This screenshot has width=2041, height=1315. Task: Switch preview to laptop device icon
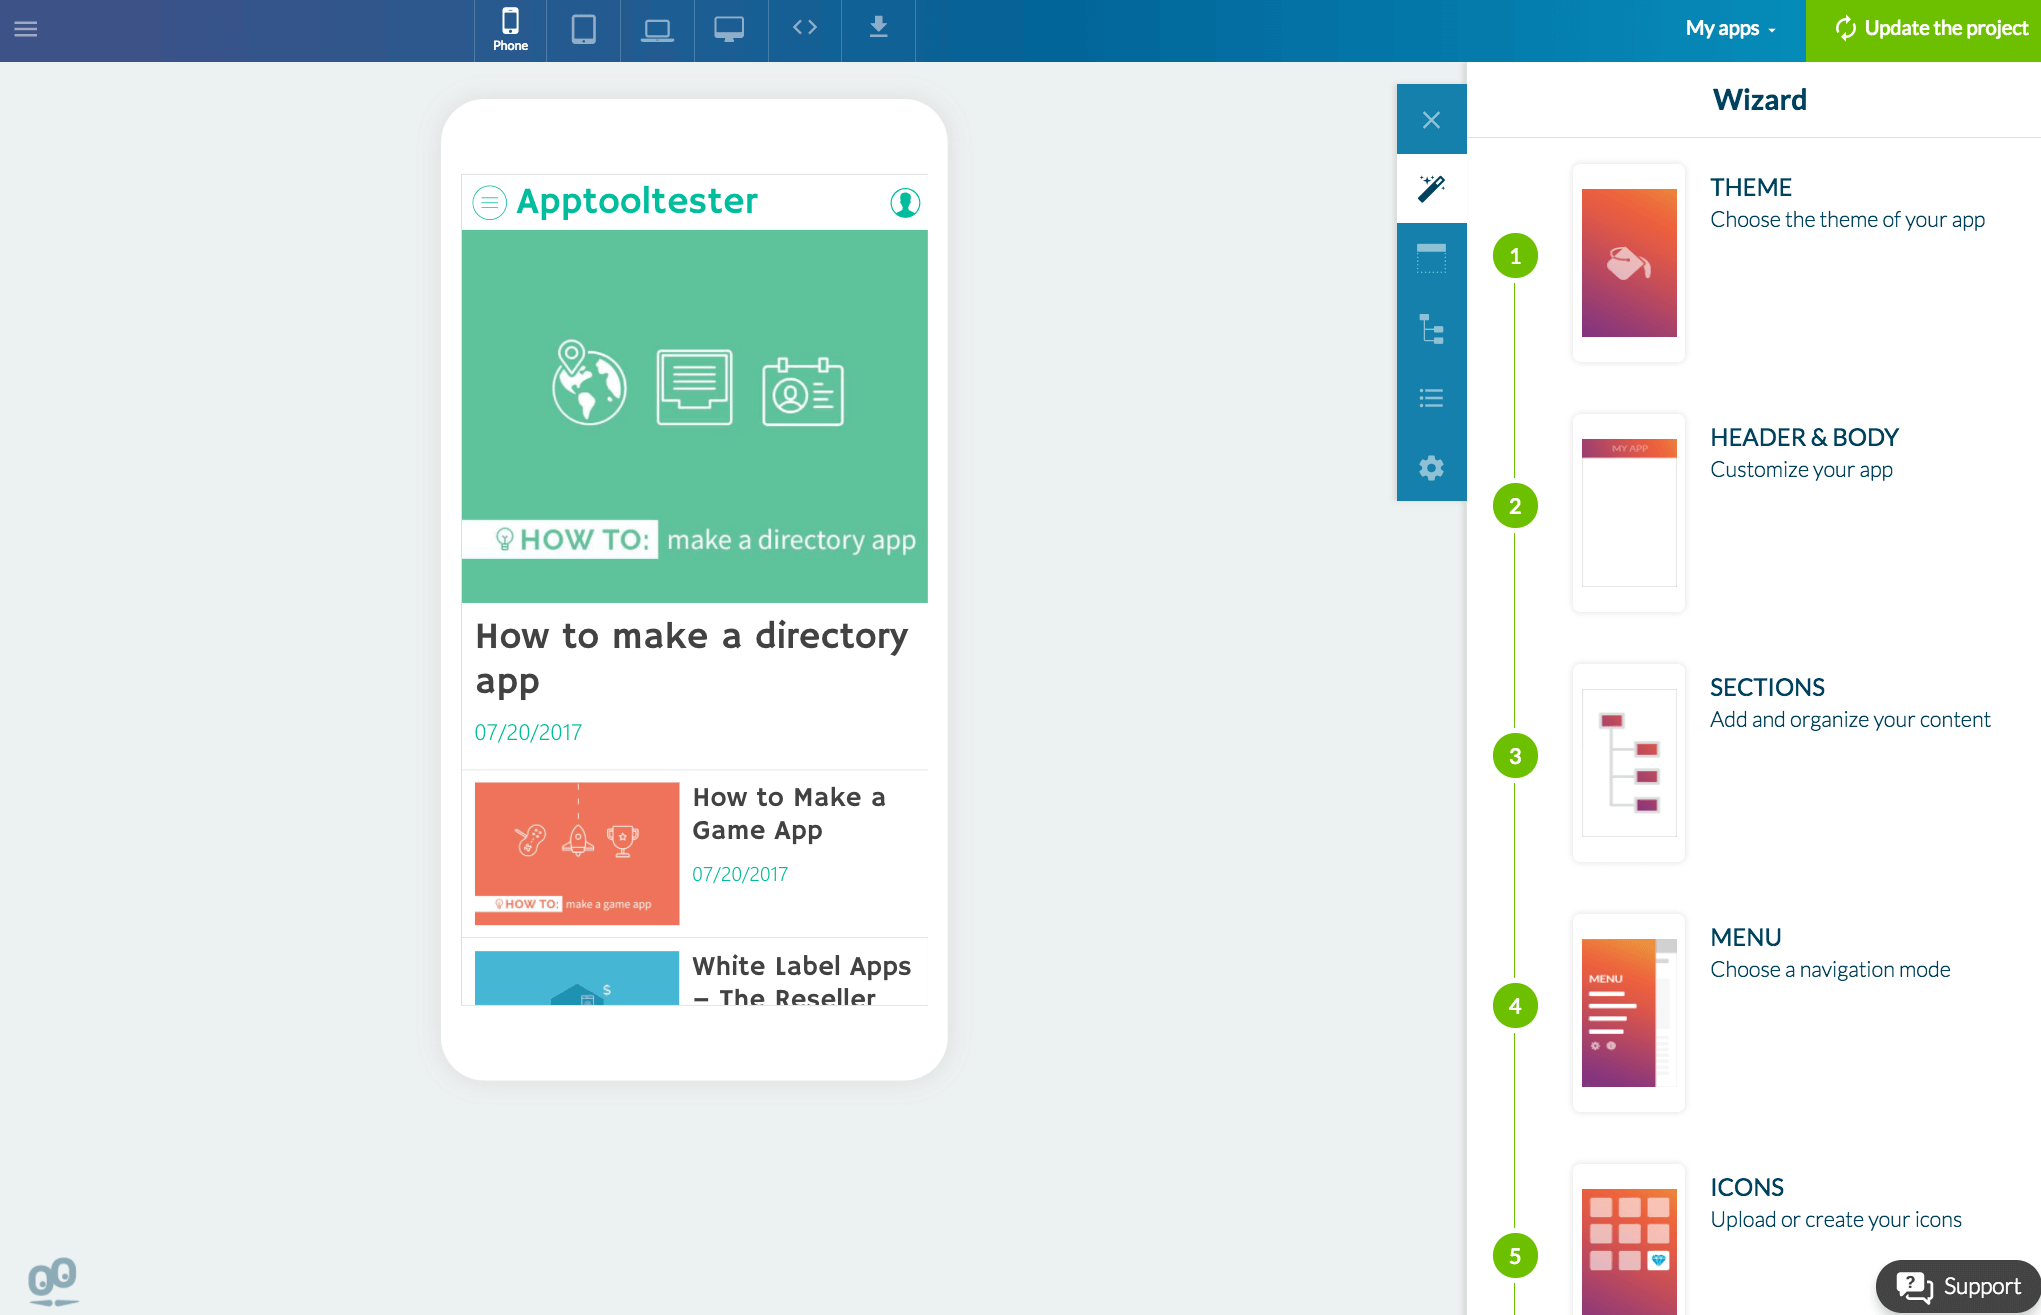tap(657, 29)
